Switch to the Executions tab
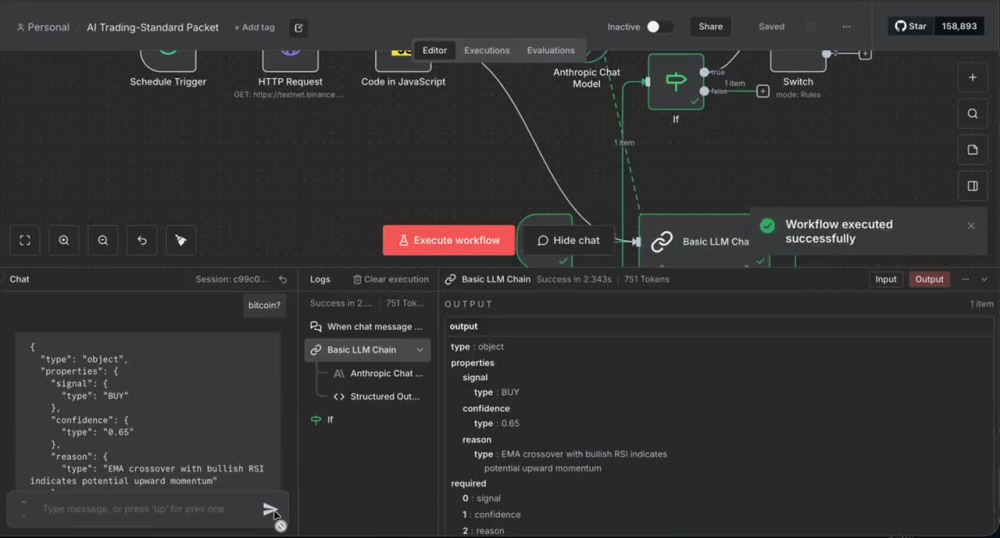1000x538 pixels. (x=487, y=50)
